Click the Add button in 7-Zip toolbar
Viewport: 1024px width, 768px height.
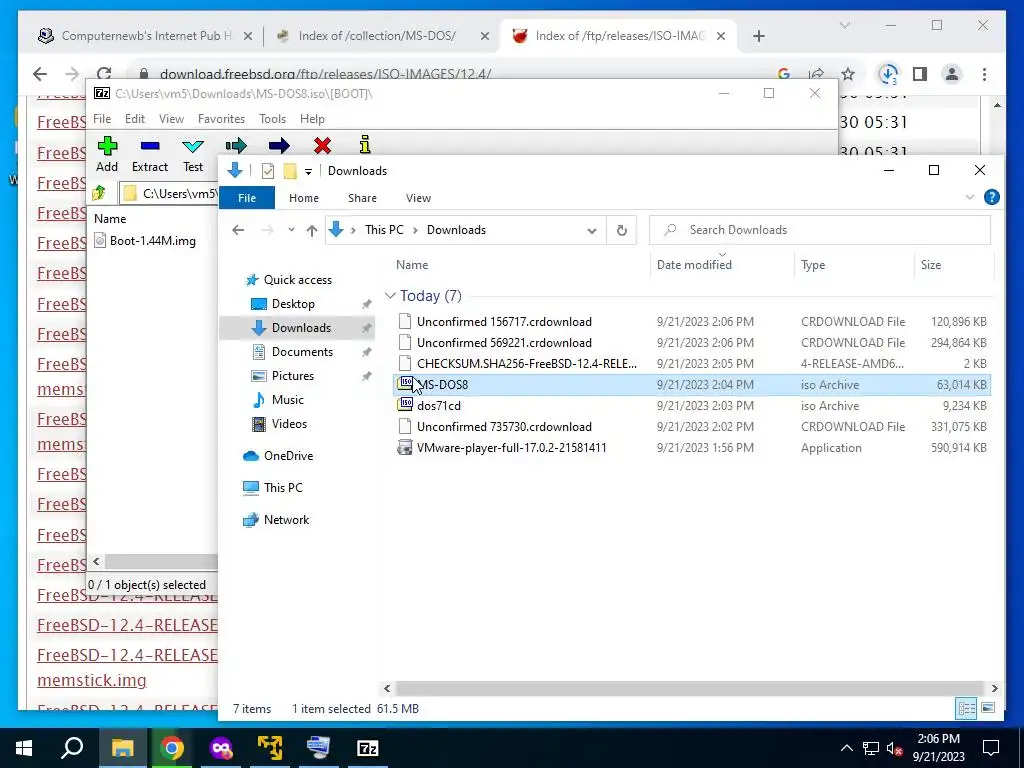pos(107,154)
